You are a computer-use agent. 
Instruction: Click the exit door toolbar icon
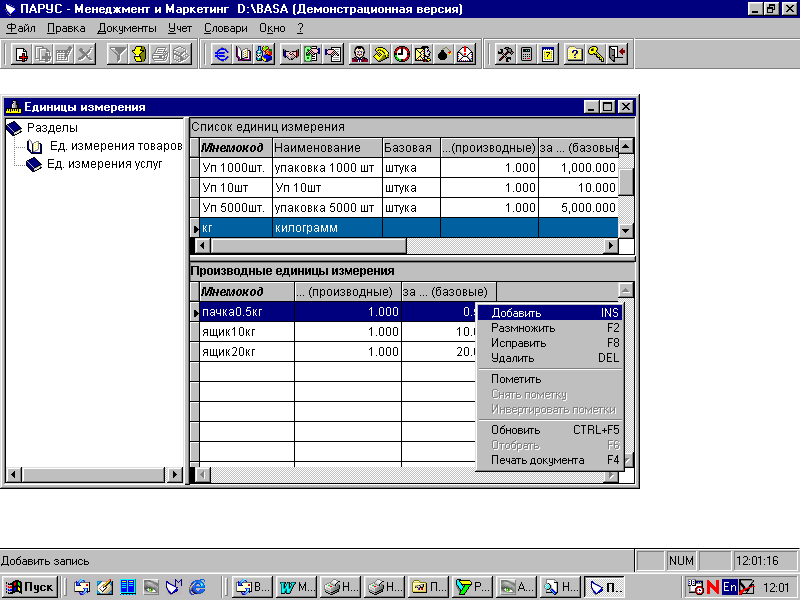point(617,55)
